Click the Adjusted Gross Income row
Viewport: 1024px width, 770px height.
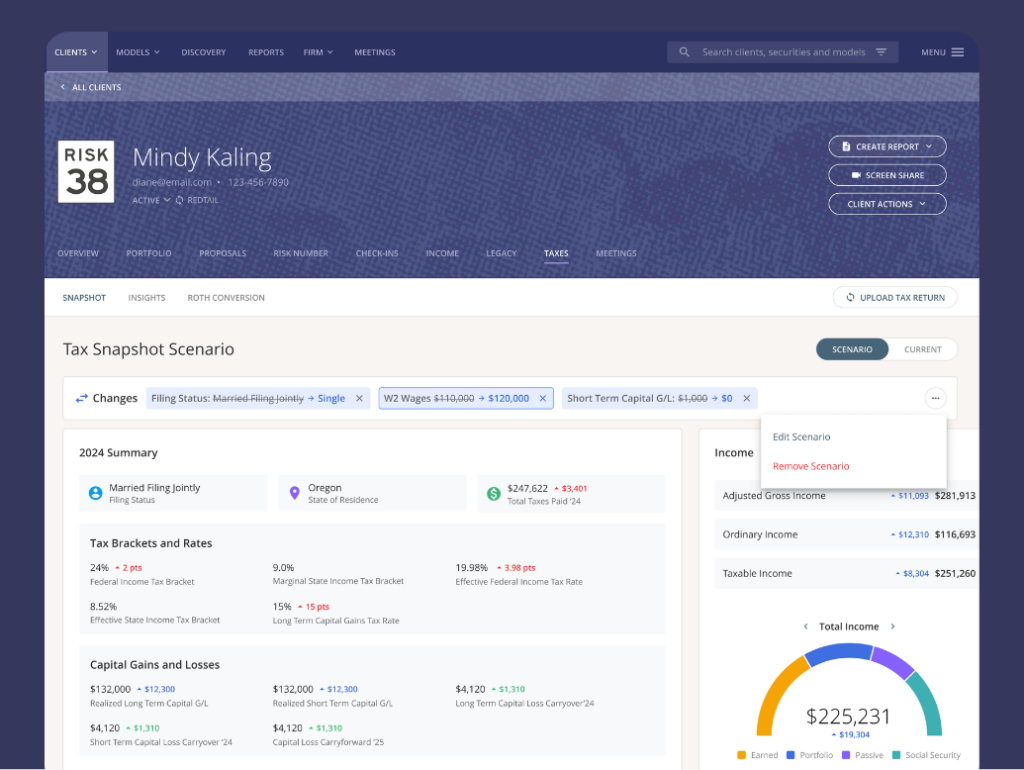(846, 496)
